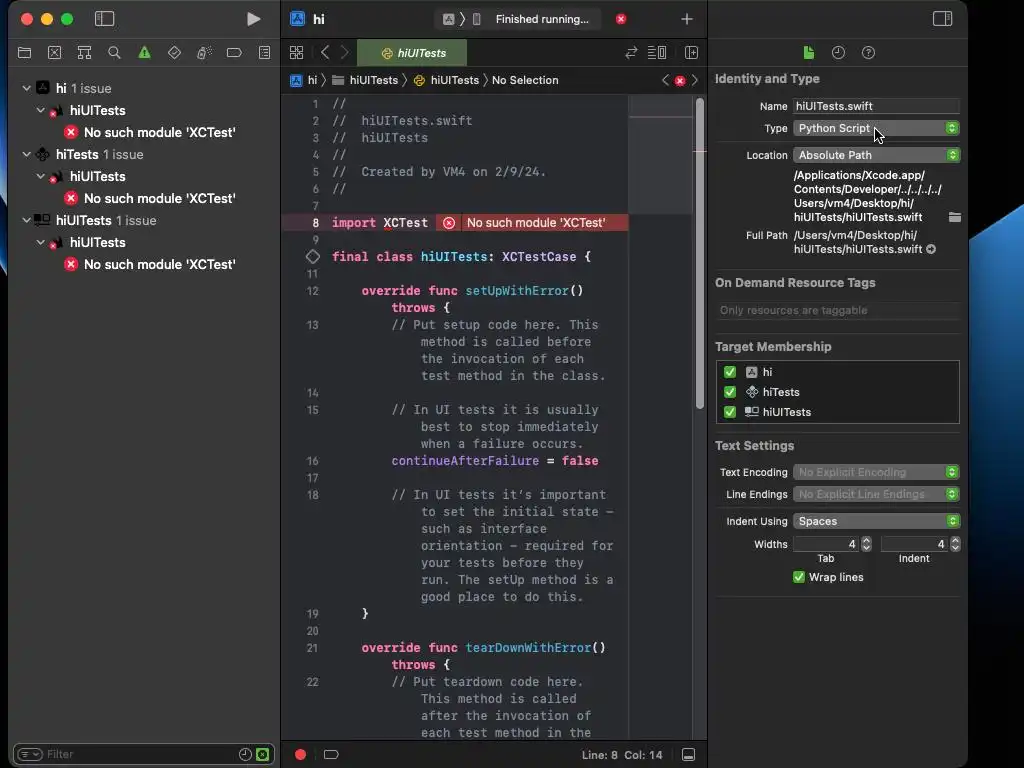Collapse the hiTests issue group
This screenshot has height=768, width=1024.
pos(27,155)
